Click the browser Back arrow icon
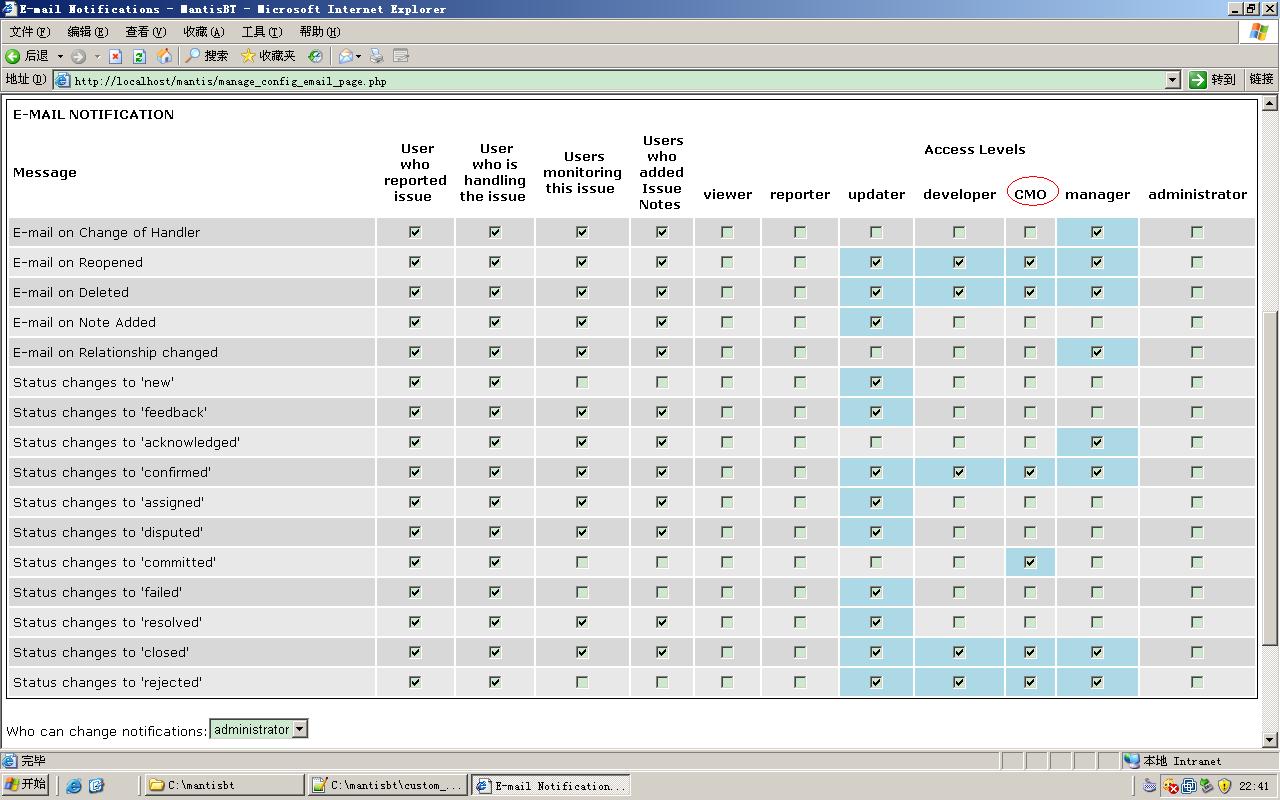This screenshot has width=1280, height=800. pos(14,56)
